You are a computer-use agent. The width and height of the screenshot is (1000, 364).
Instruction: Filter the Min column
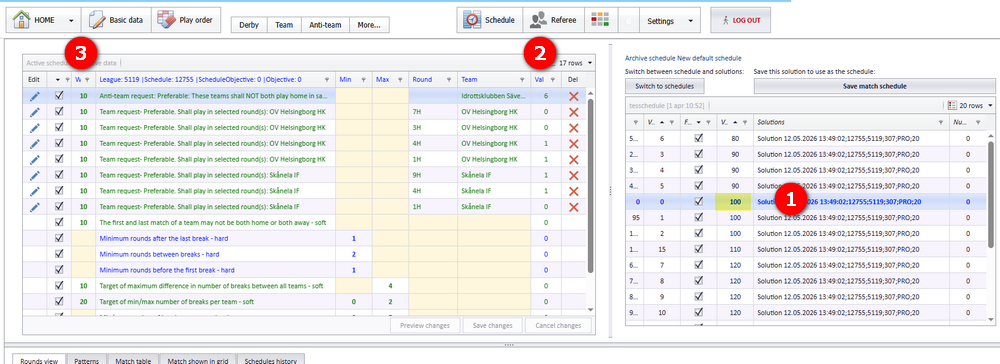[x=364, y=80]
